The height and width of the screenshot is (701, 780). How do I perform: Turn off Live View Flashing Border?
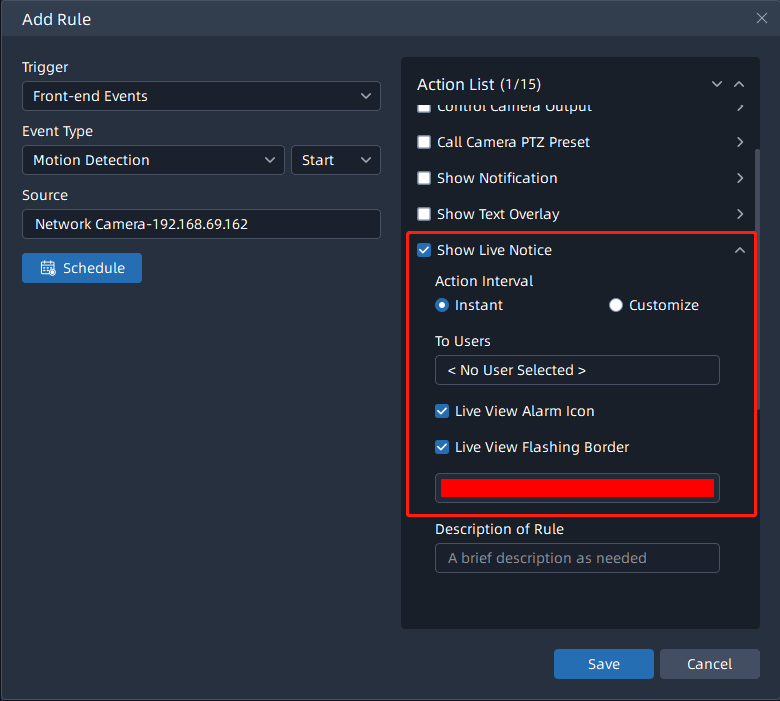point(442,447)
